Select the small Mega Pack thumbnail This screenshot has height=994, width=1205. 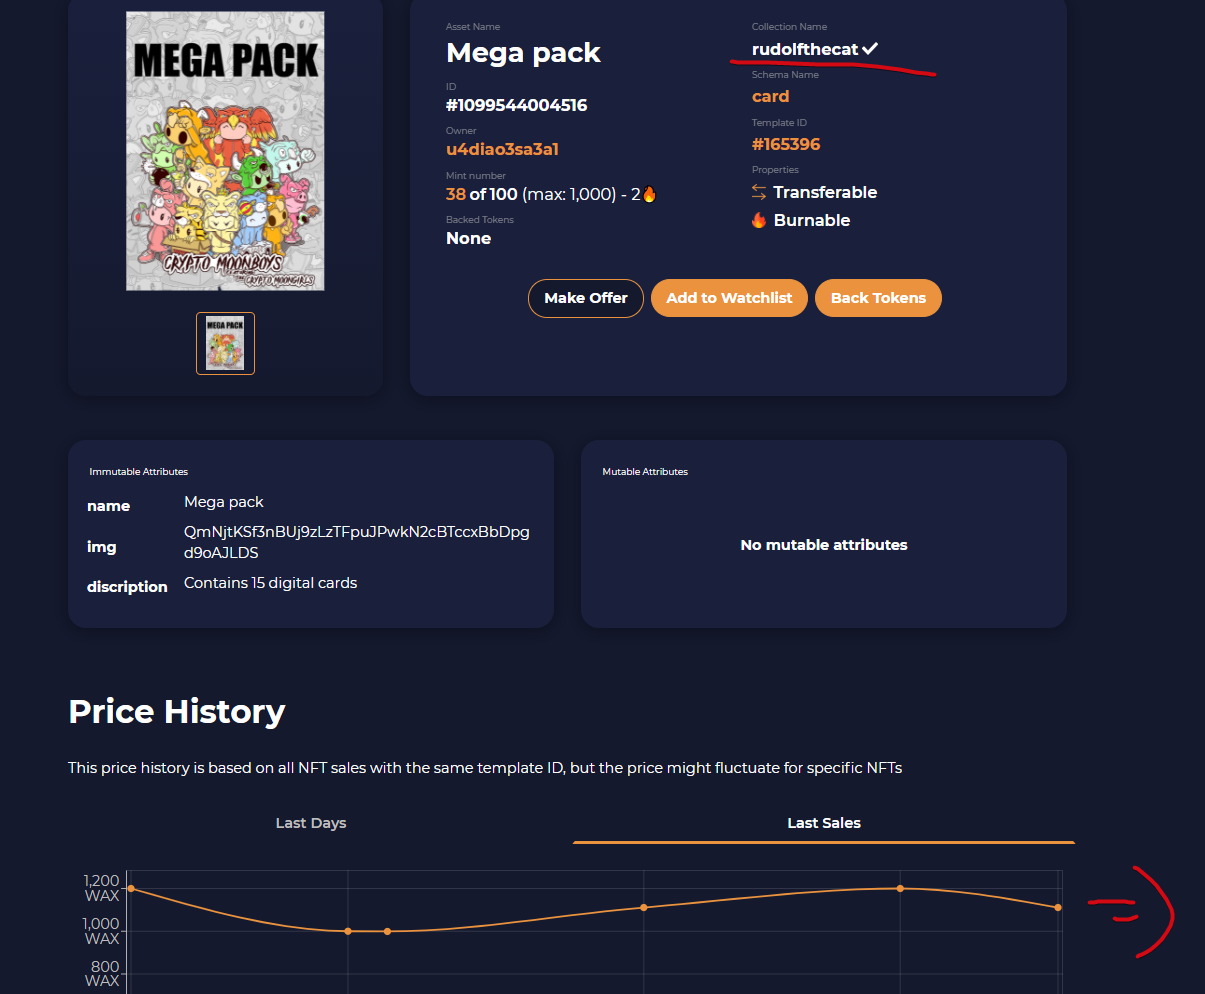[x=225, y=343]
